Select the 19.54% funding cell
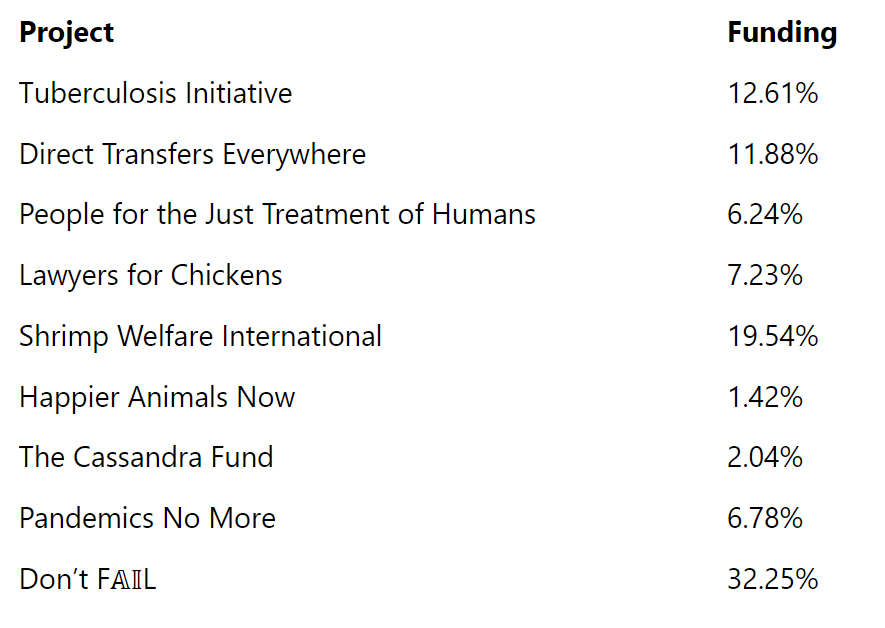885x628 pixels. 773,337
